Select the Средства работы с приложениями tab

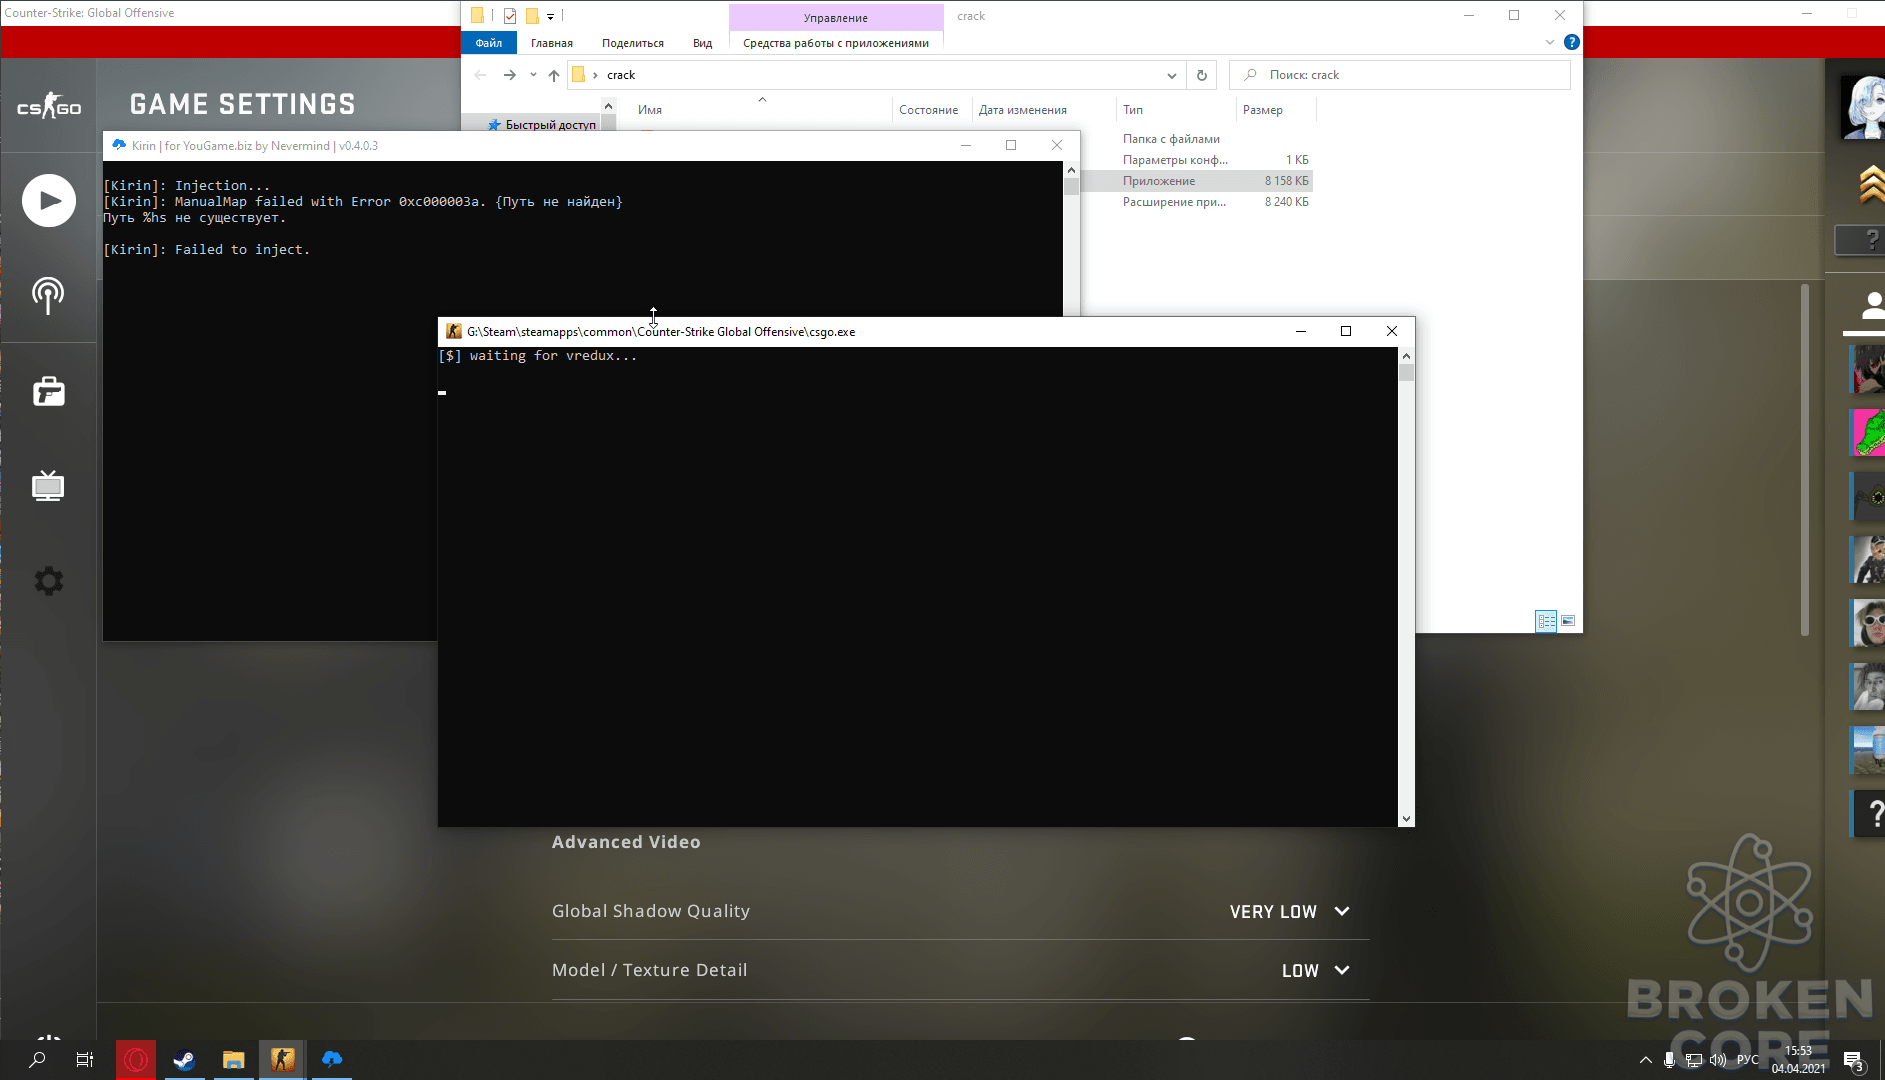pos(836,43)
